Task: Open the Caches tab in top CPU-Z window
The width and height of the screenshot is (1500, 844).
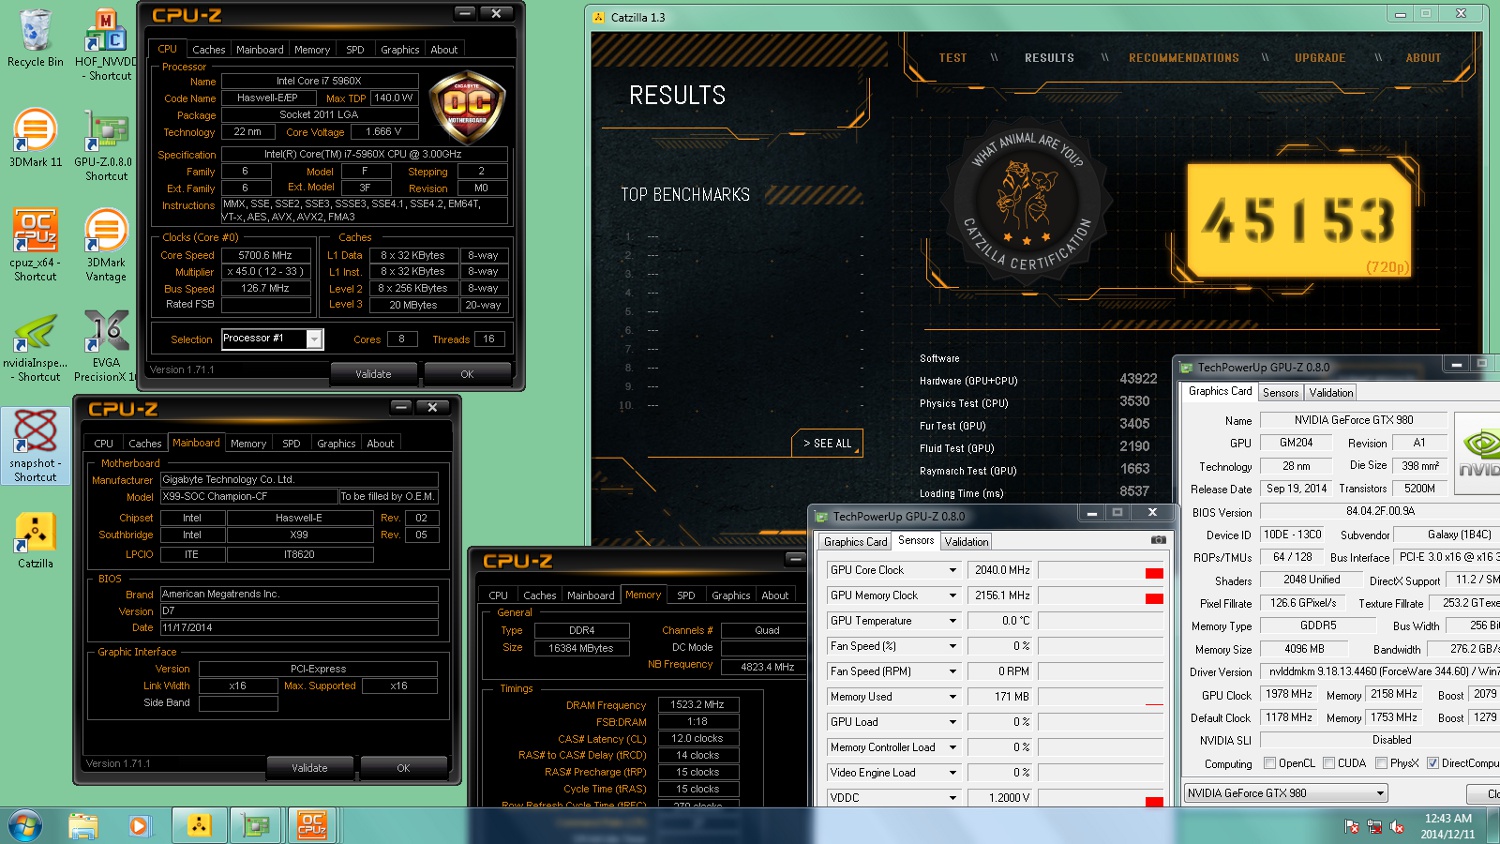Action: pyautogui.click(x=208, y=49)
